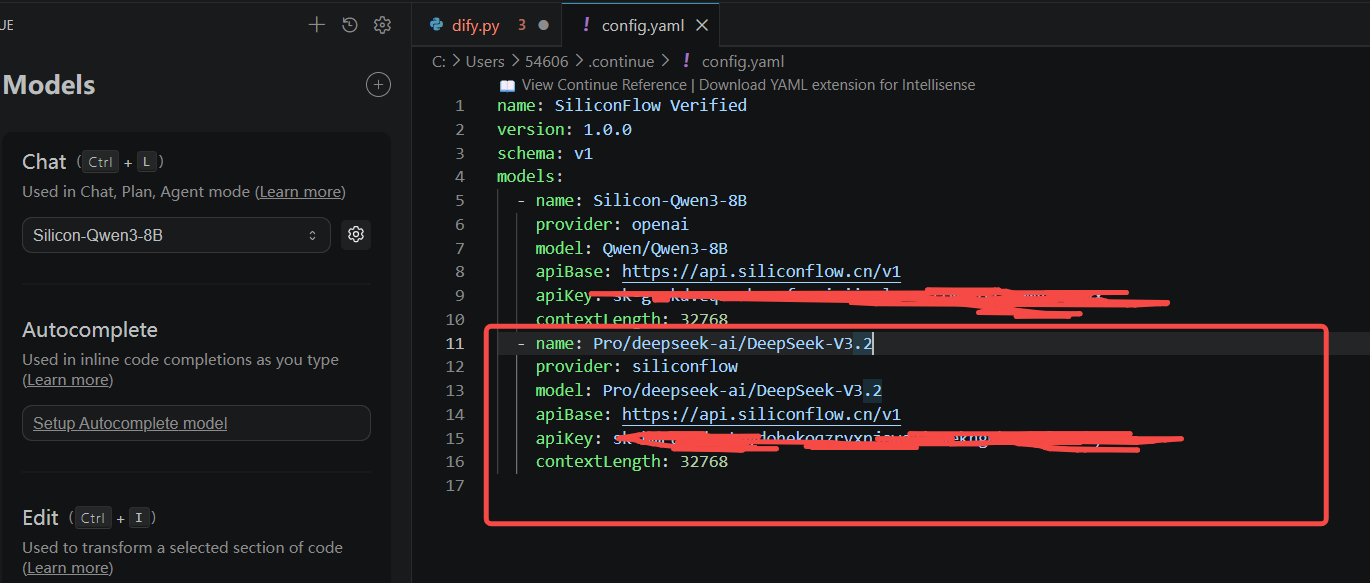
Task: Open the session history icon
Action: 349,25
